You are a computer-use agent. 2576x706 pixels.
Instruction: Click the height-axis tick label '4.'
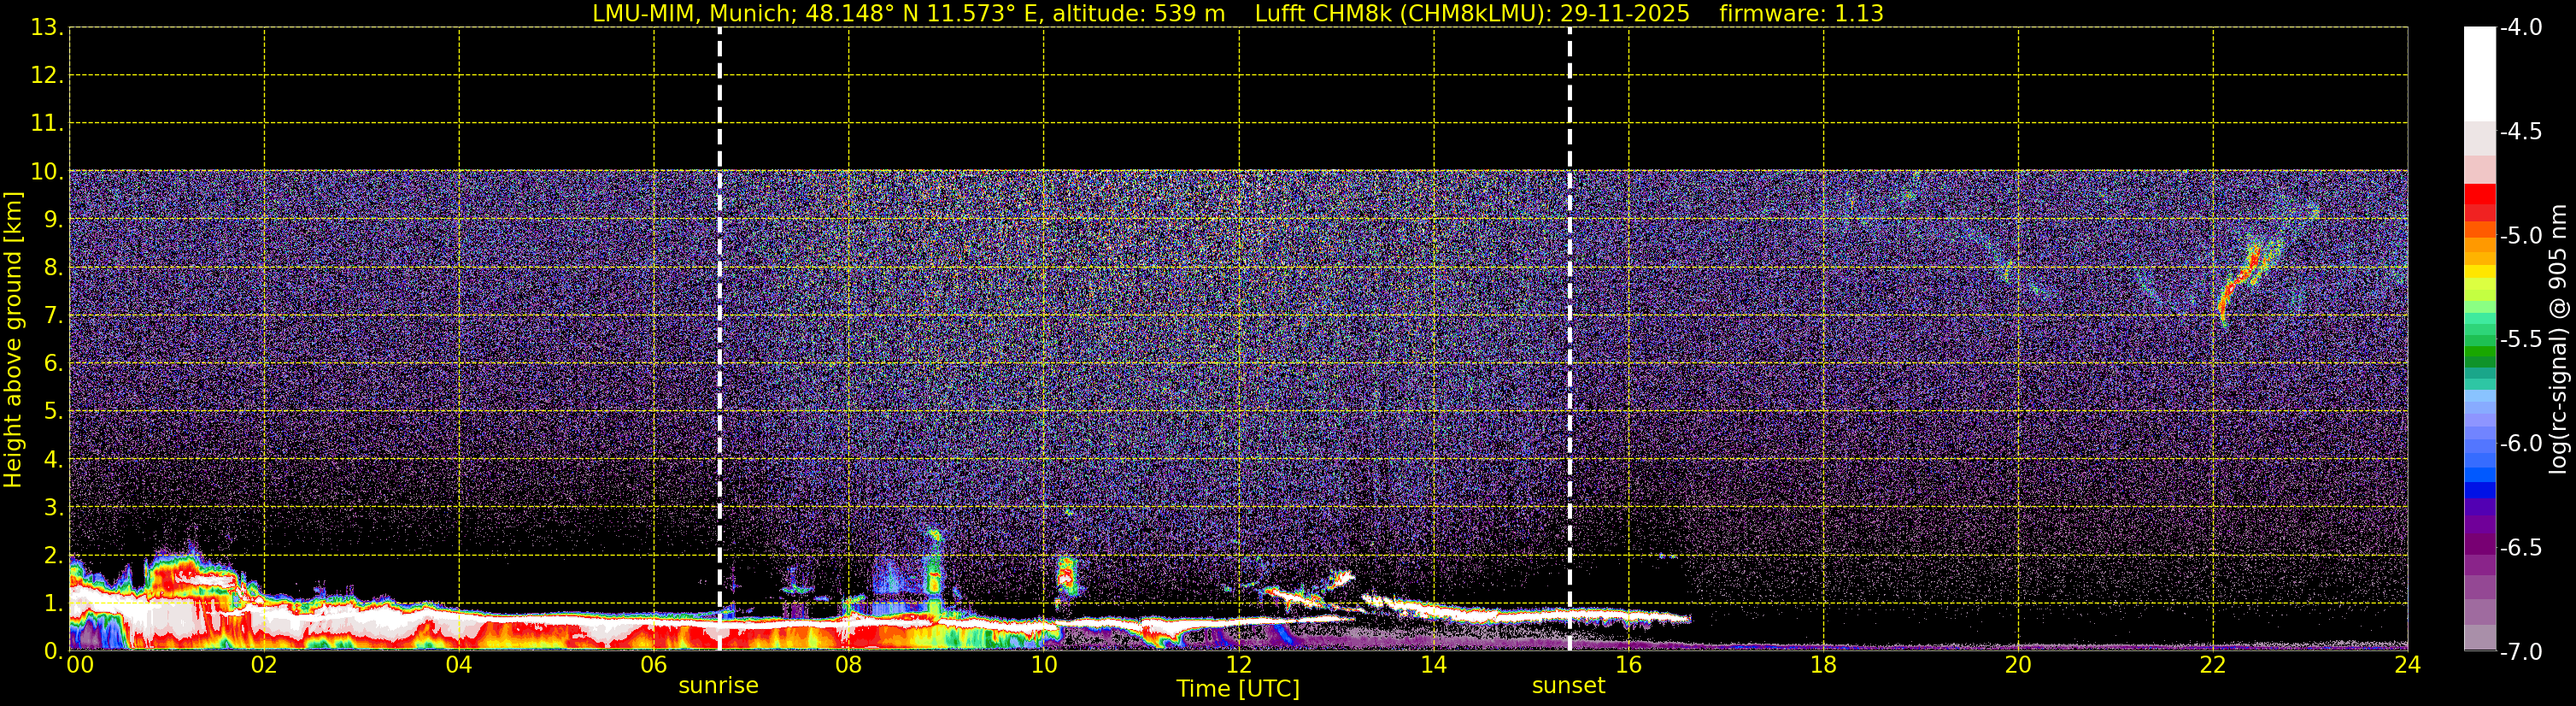[52, 460]
